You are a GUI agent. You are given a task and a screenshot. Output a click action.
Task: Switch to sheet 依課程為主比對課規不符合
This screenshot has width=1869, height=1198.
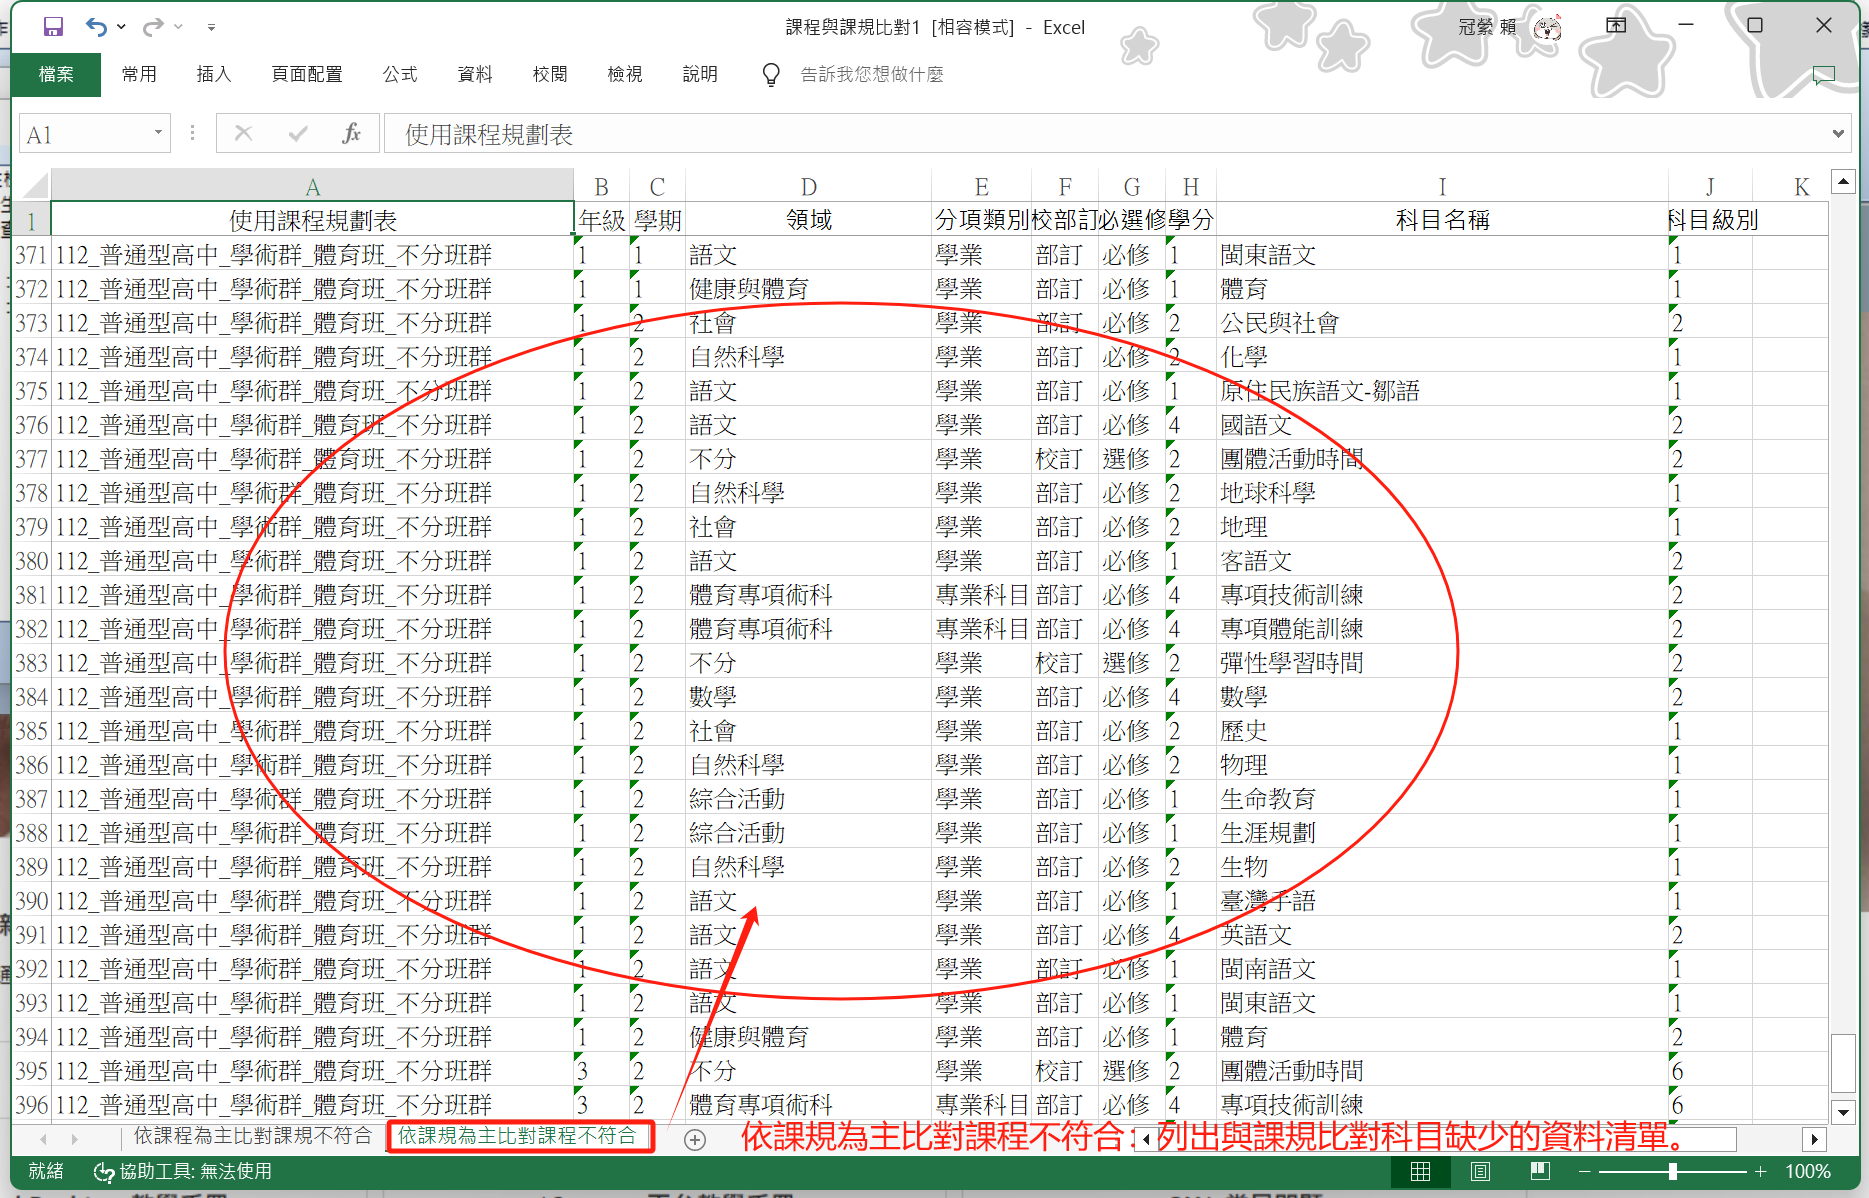[253, 1136]
